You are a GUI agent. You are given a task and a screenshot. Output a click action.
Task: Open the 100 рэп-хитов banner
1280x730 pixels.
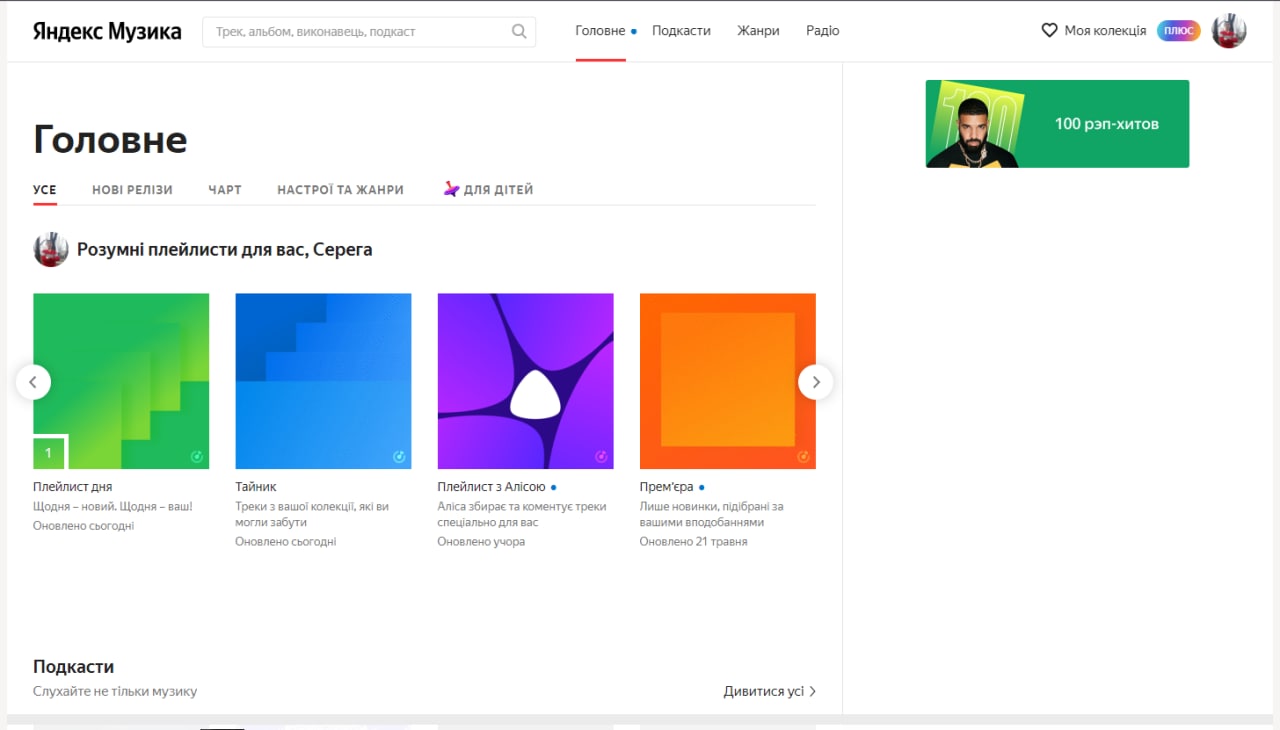click(1057, 124)
